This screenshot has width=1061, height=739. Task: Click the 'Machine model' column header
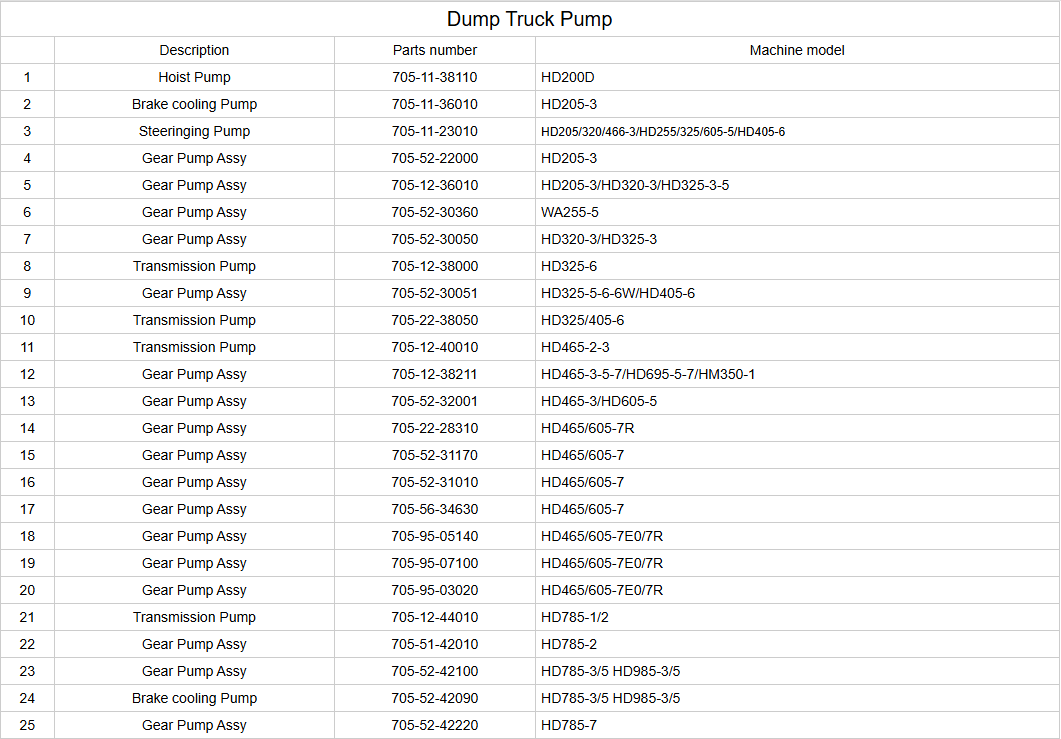(797, 50)
